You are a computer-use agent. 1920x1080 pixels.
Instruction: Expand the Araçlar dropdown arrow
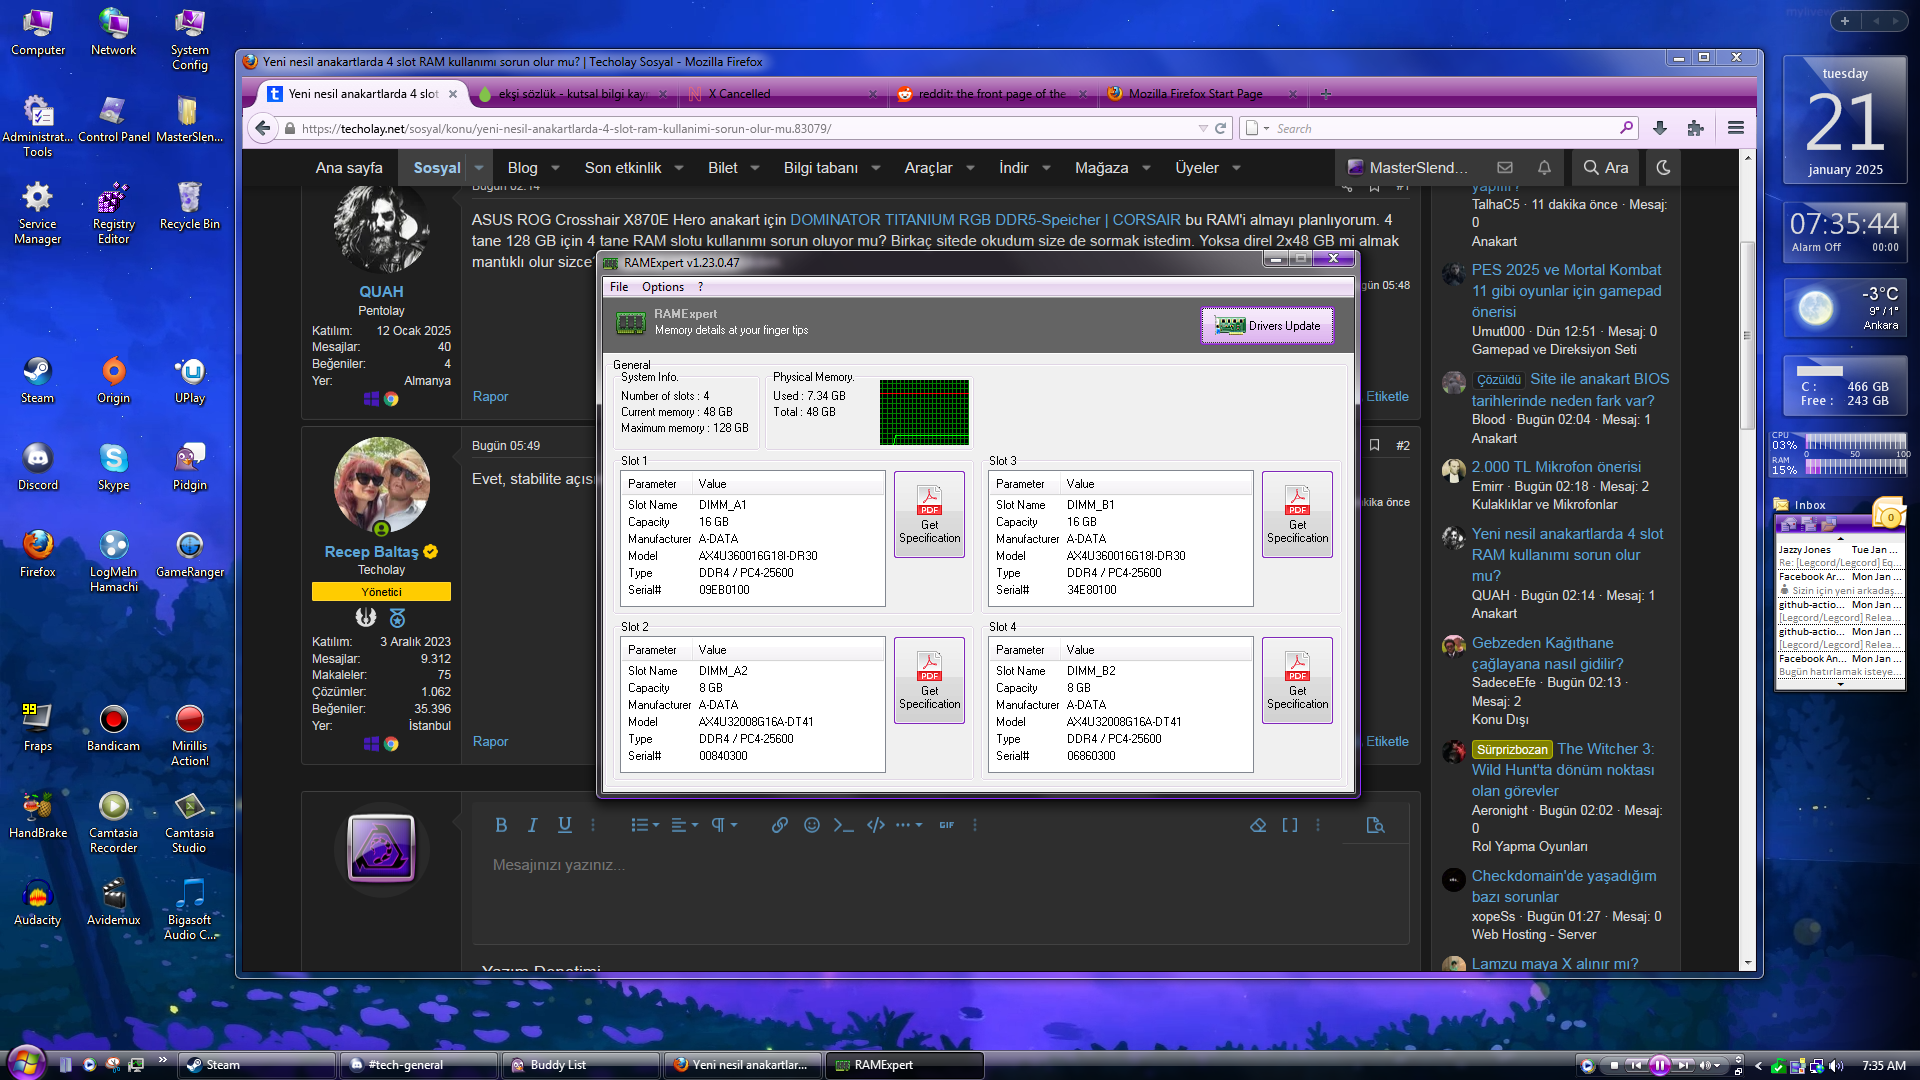tap(970, 168)
